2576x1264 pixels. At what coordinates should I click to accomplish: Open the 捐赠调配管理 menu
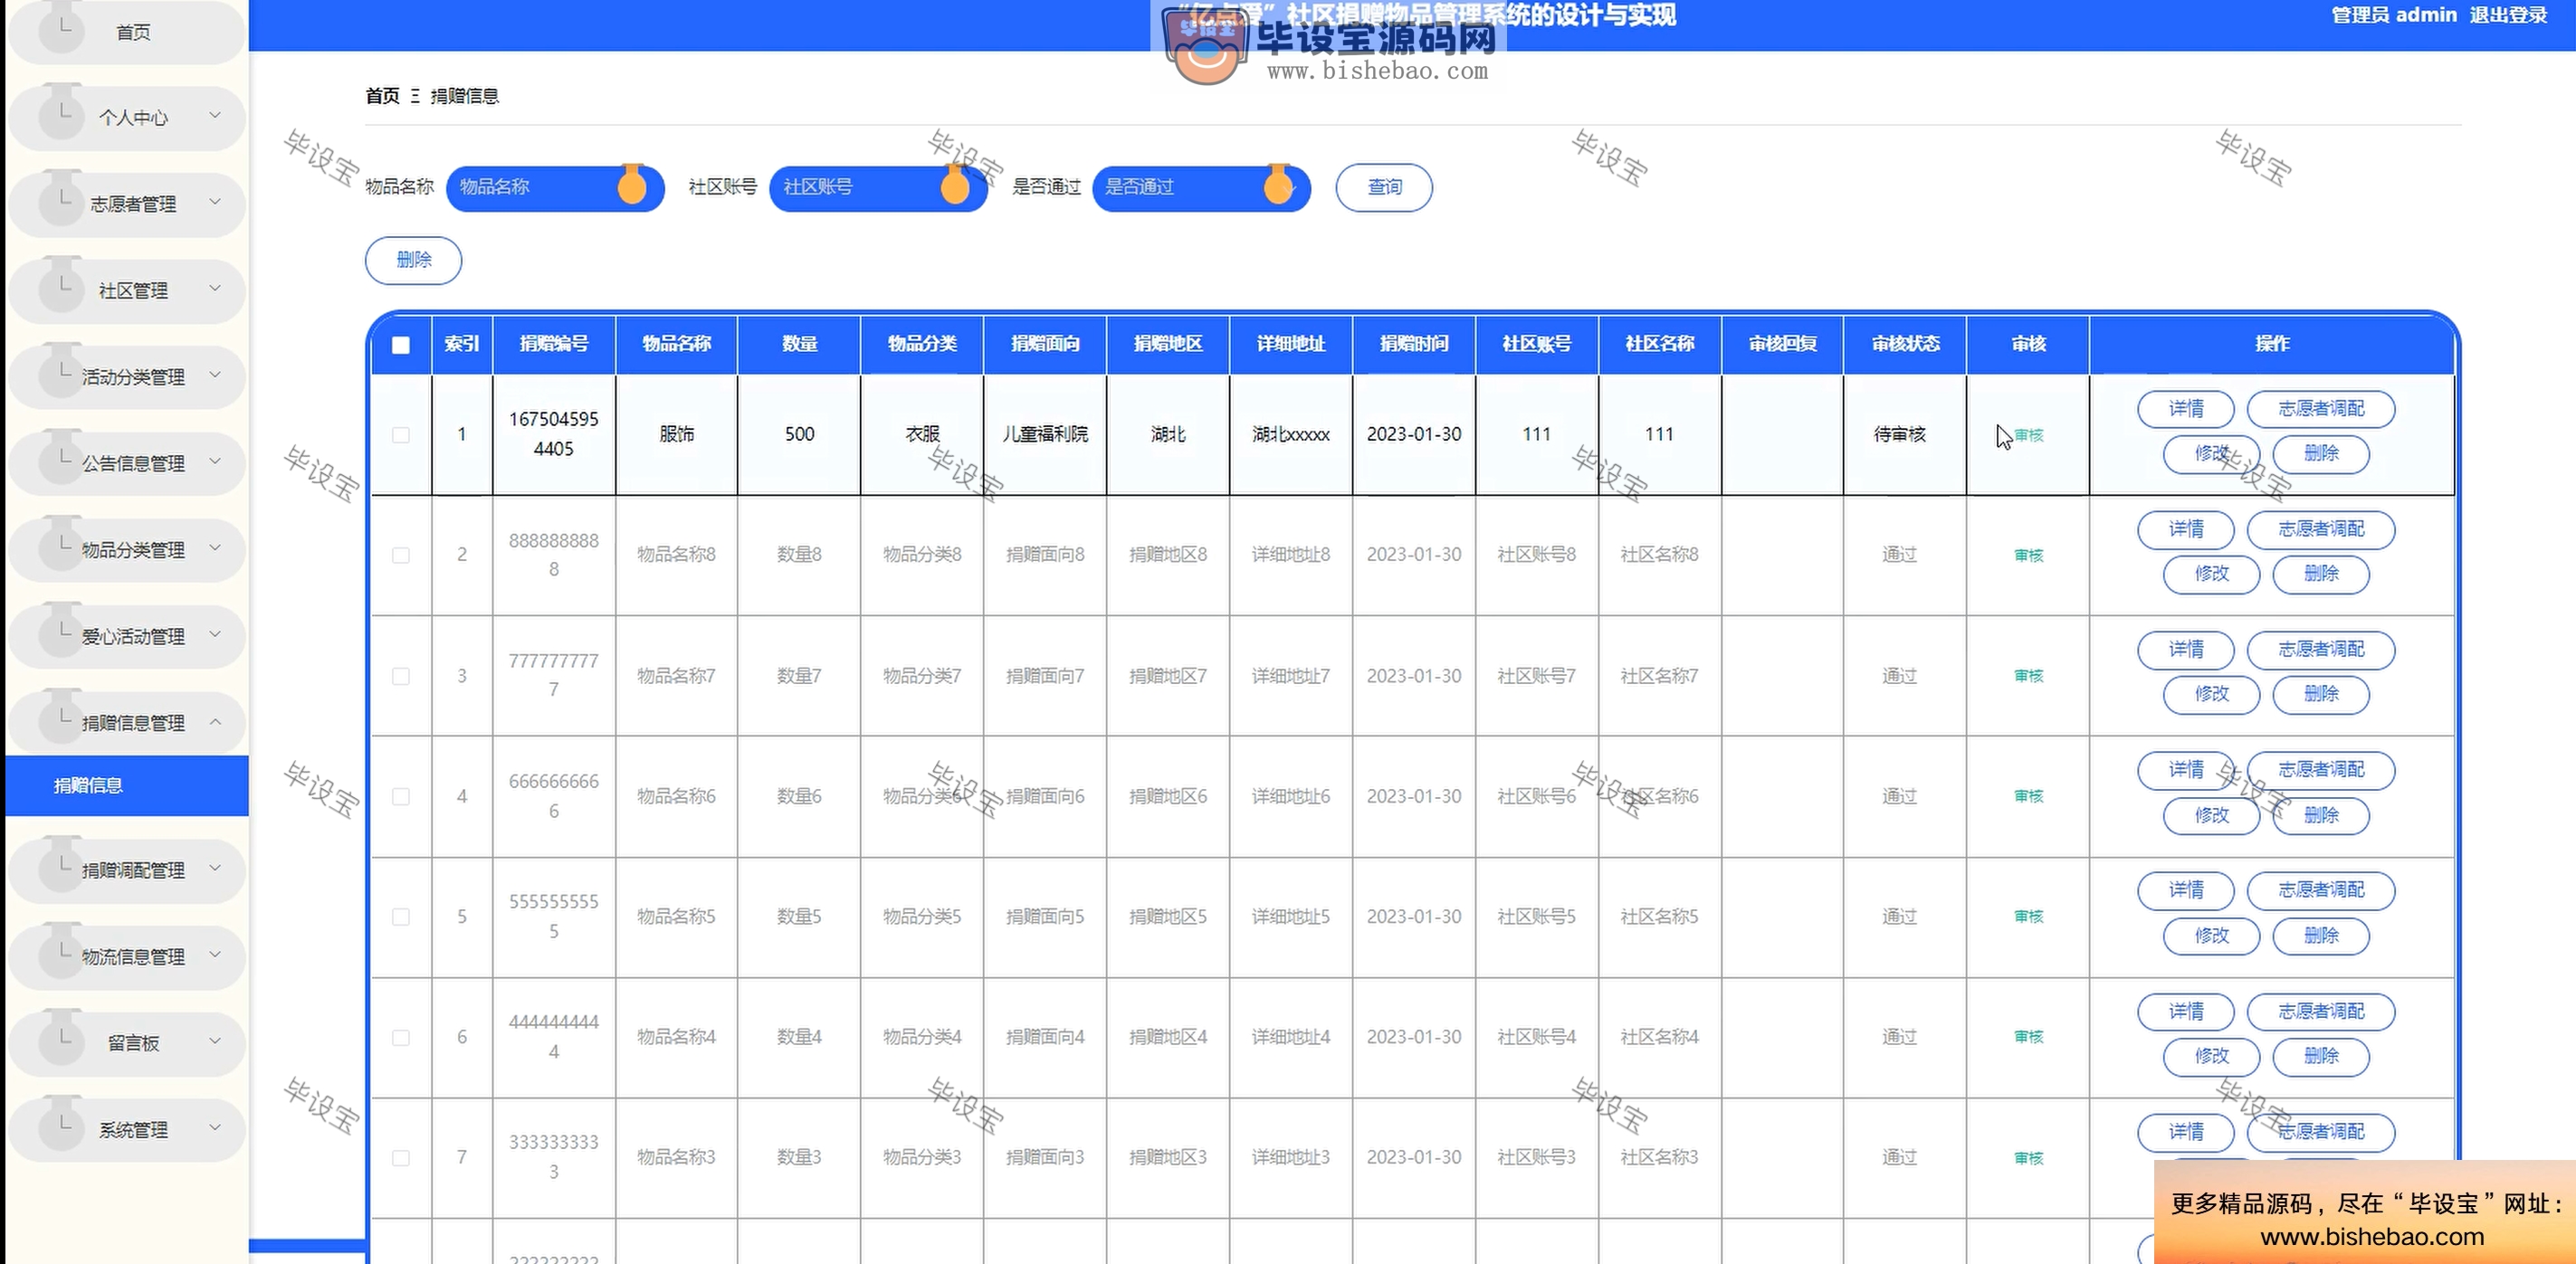click(127, 870)
